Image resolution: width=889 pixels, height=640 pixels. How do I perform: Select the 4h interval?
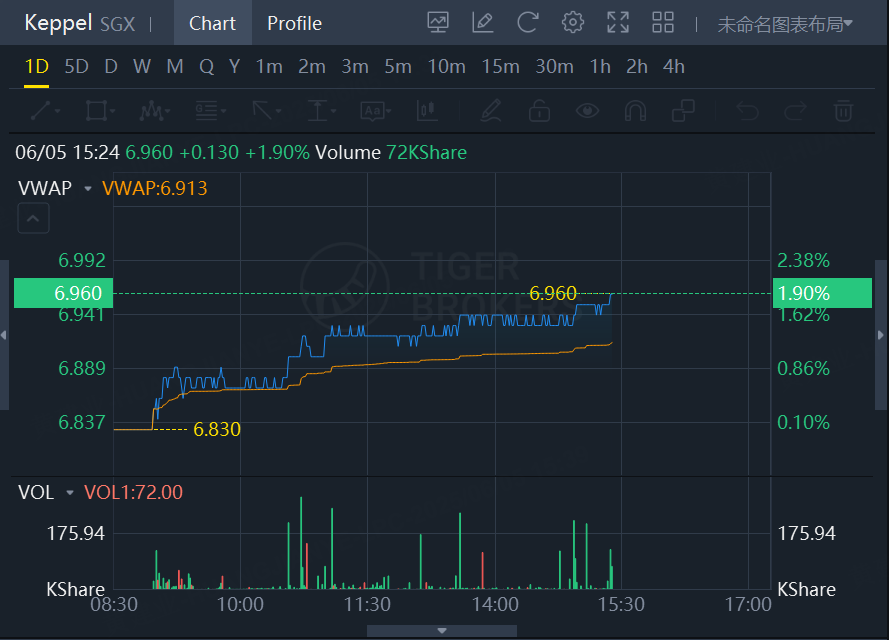(674, 67)
